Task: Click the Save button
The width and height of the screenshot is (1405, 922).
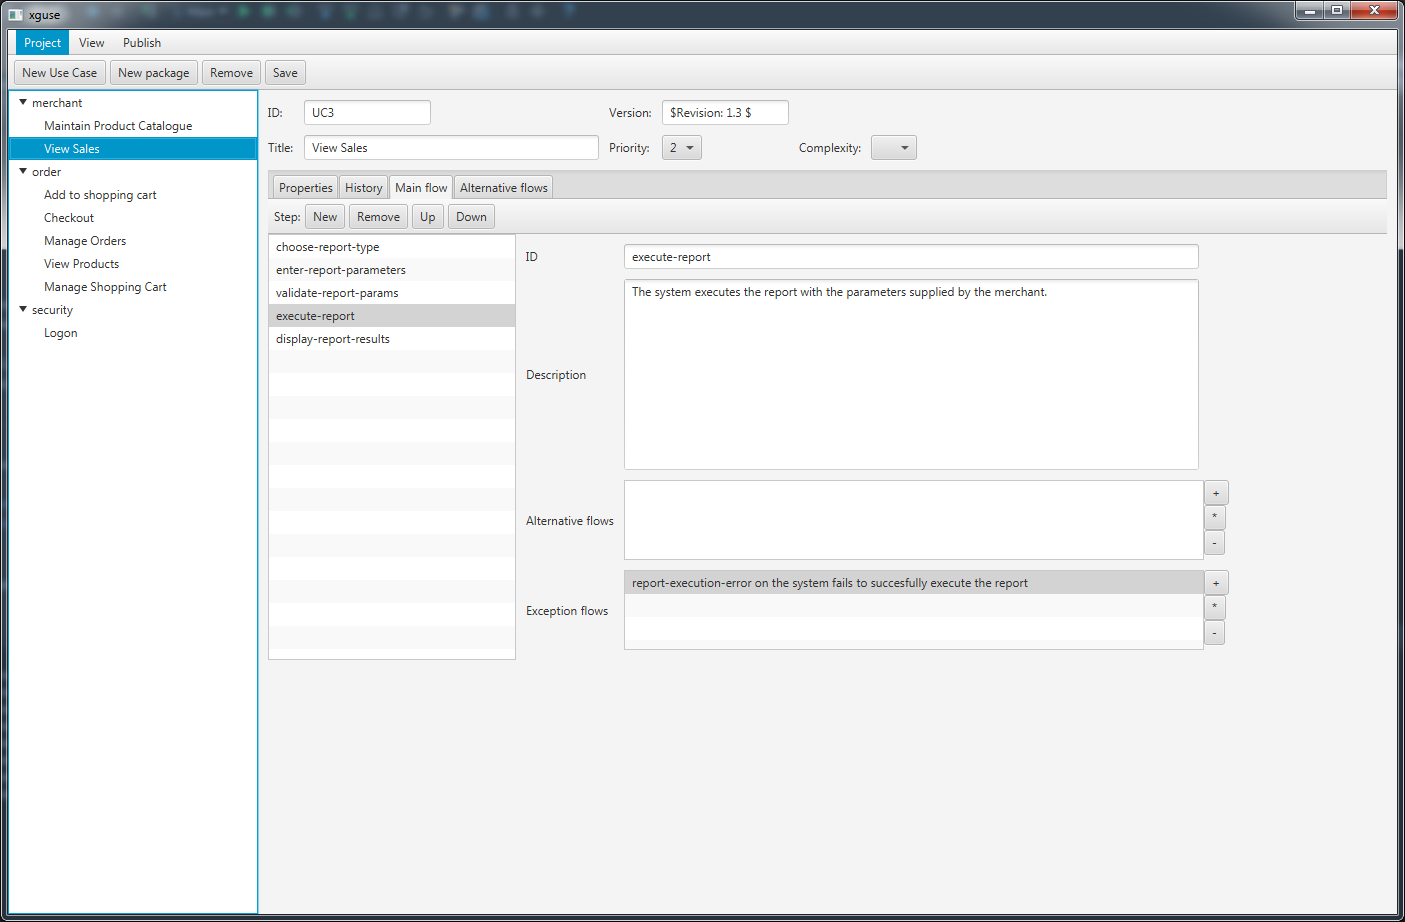Action: pyautogui.click(x=285, y=73)
